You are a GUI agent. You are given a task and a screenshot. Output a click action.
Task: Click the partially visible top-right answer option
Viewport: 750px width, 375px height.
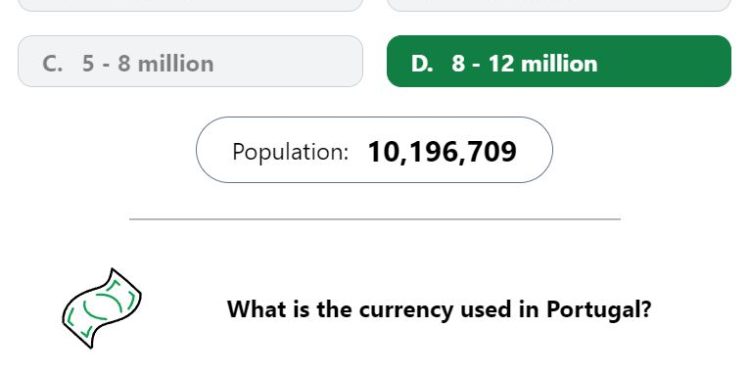click(x=559, y=5)
